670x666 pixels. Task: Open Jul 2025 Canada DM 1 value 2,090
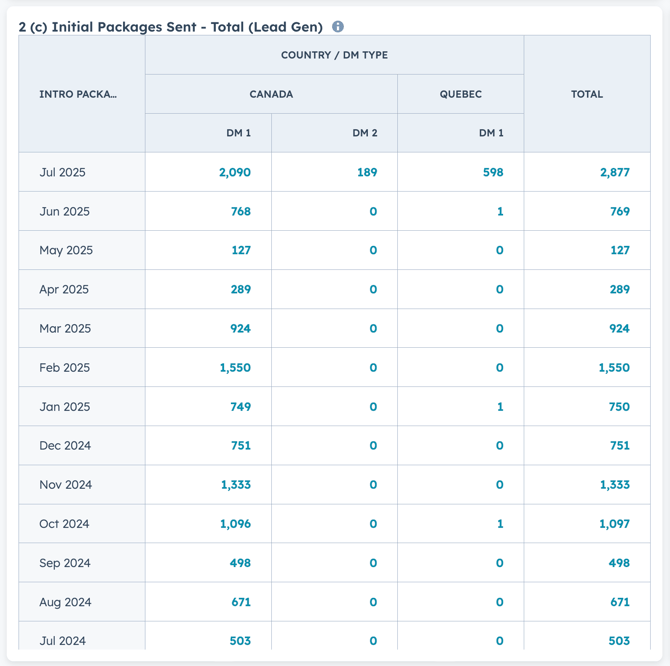[x=235, y=172]
